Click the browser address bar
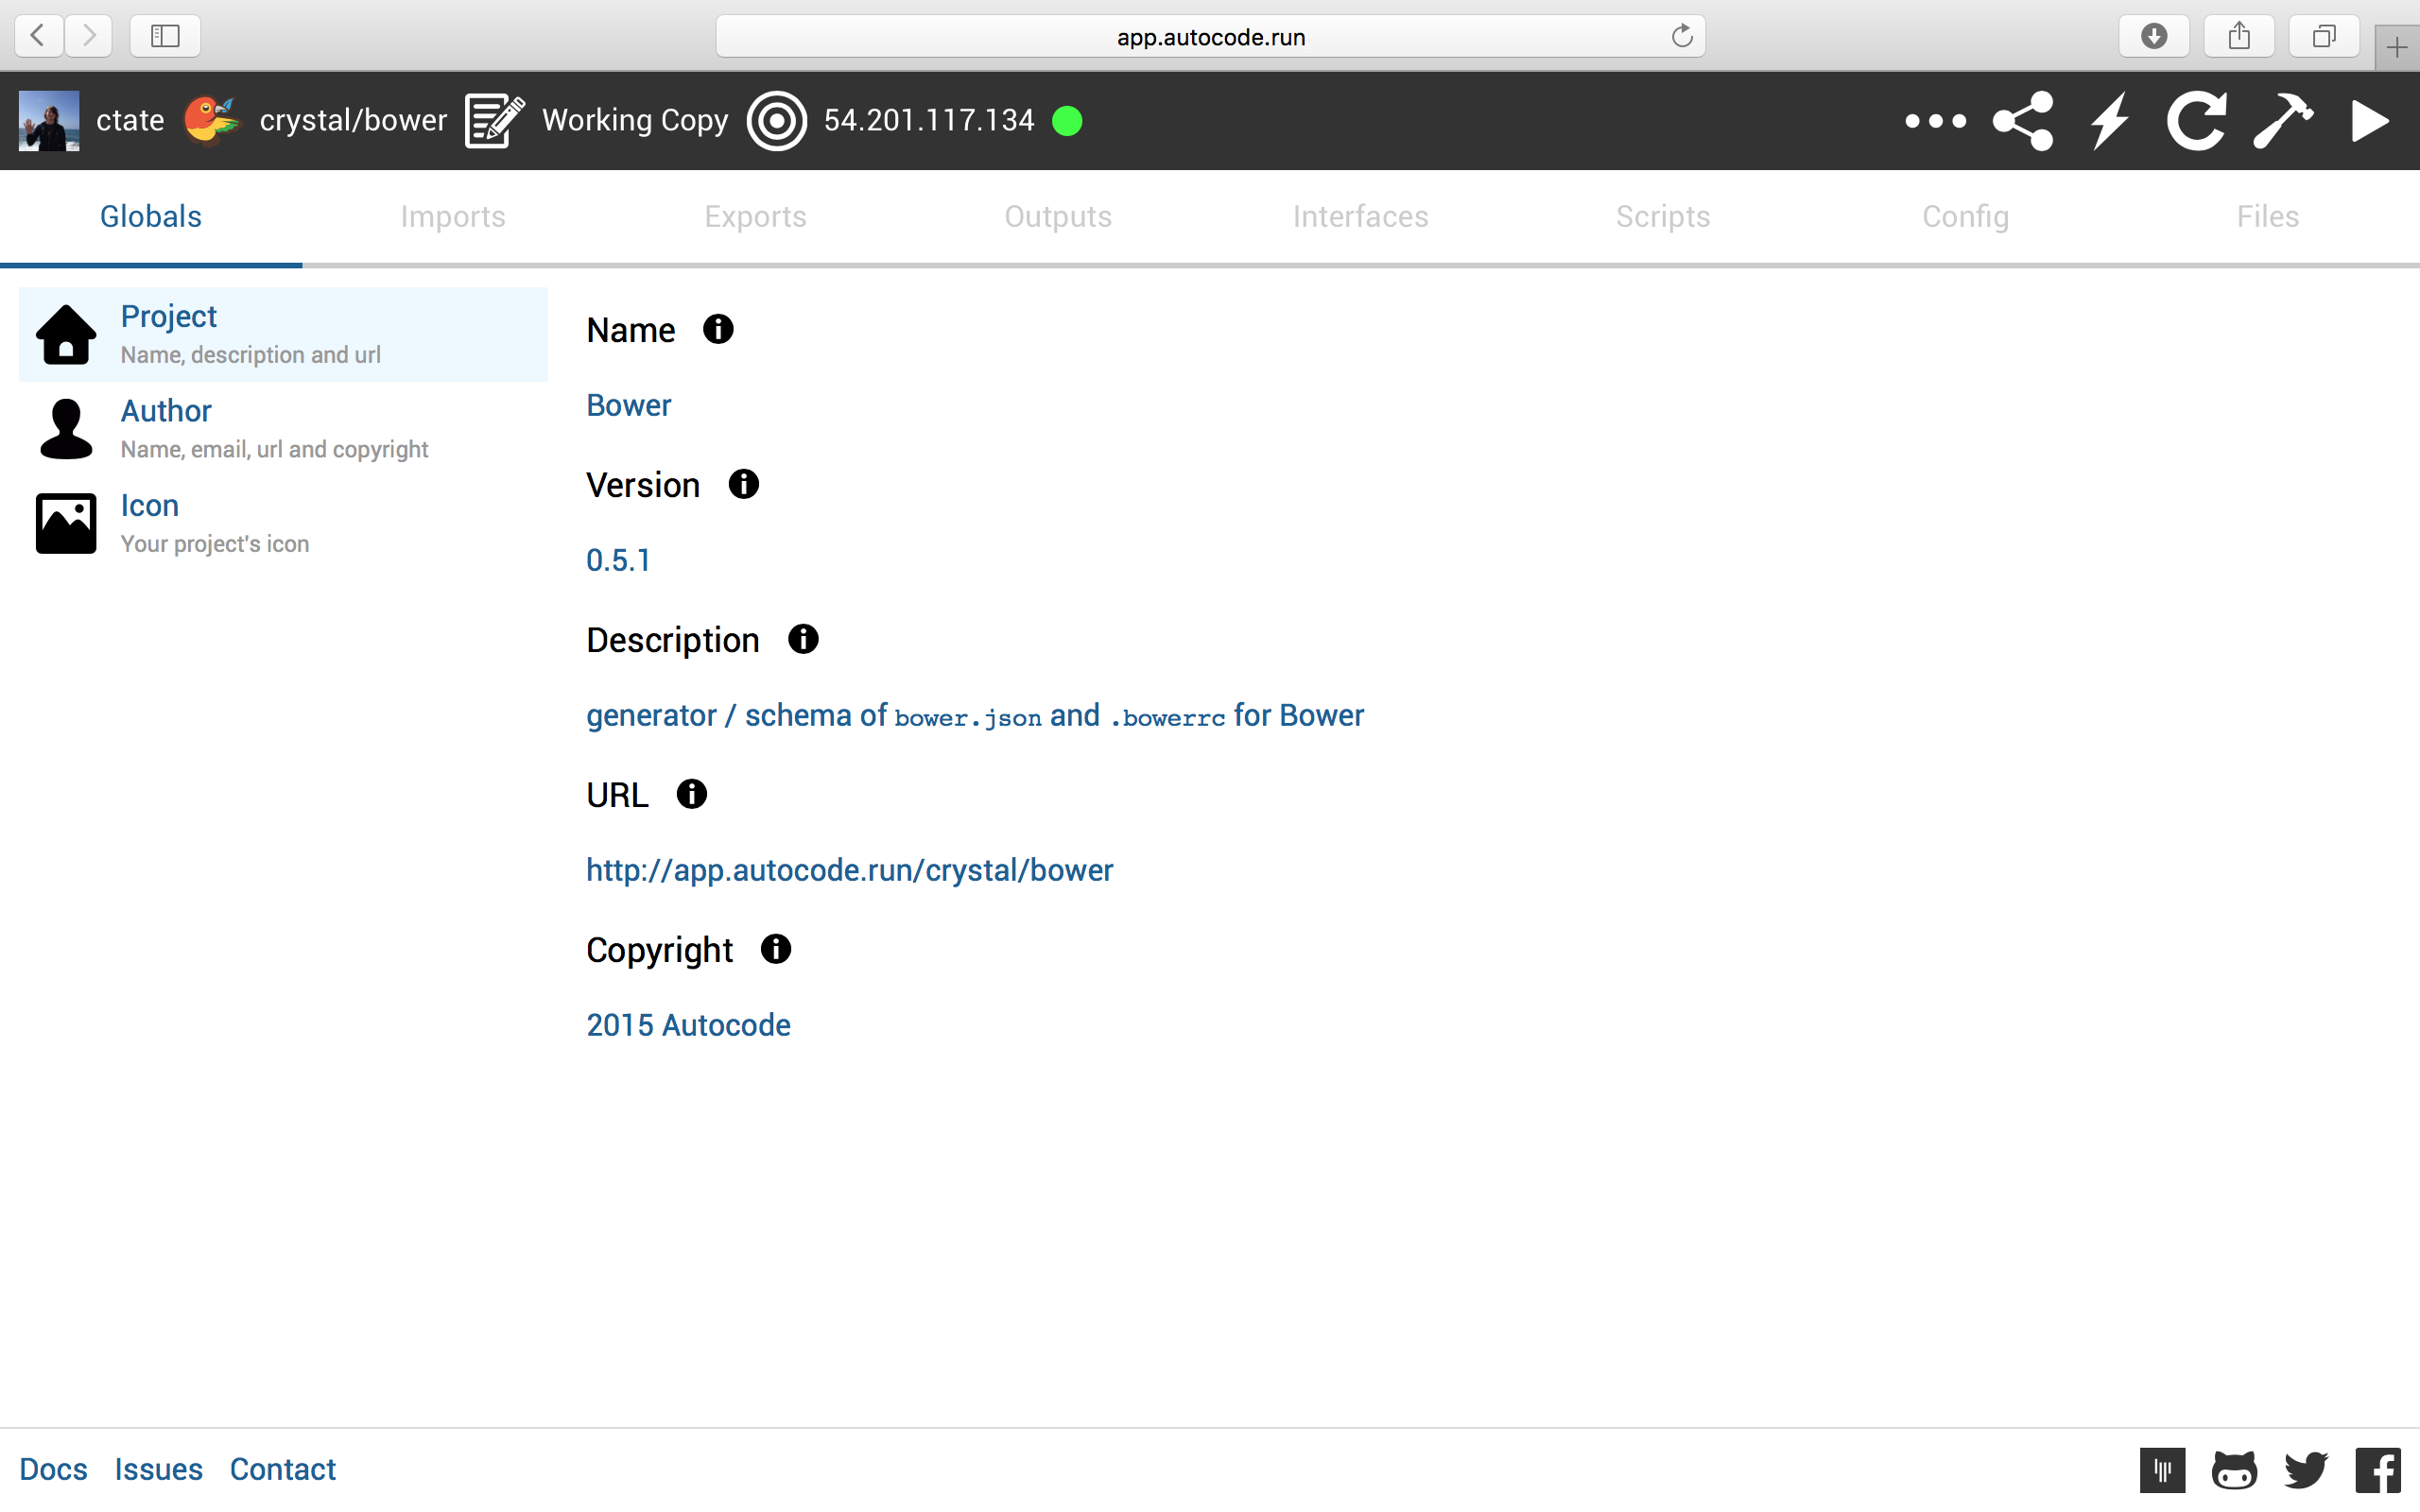 [x=1210, y=37]
